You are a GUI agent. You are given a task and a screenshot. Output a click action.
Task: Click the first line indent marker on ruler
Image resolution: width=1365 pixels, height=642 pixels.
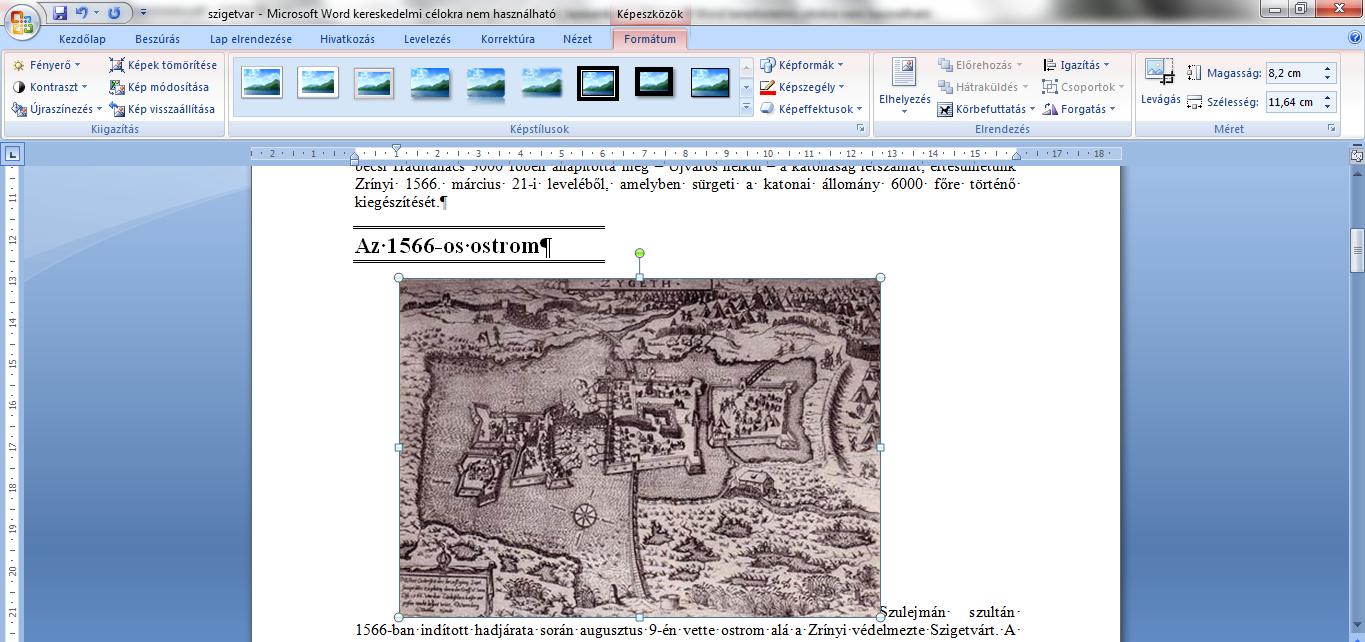pos(396,149)
